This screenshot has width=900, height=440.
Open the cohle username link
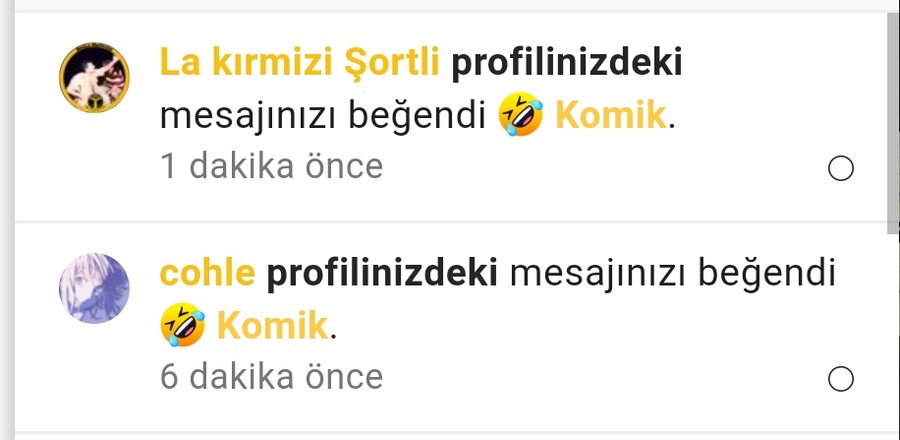(207, 273)
